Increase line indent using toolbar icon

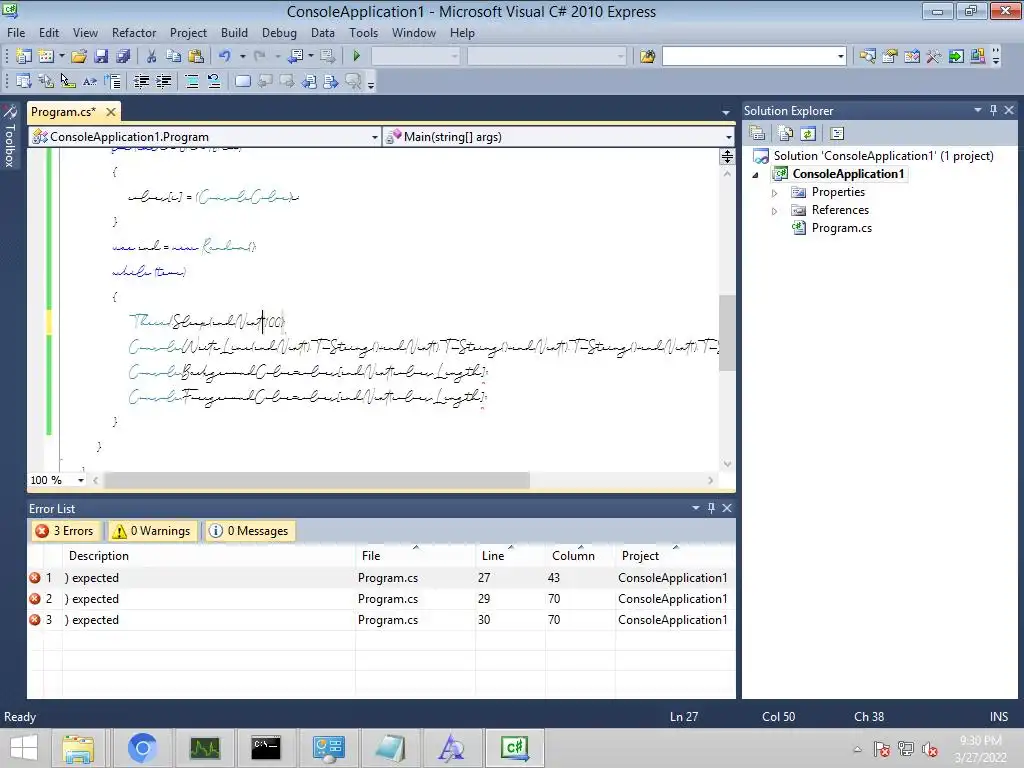163,82
